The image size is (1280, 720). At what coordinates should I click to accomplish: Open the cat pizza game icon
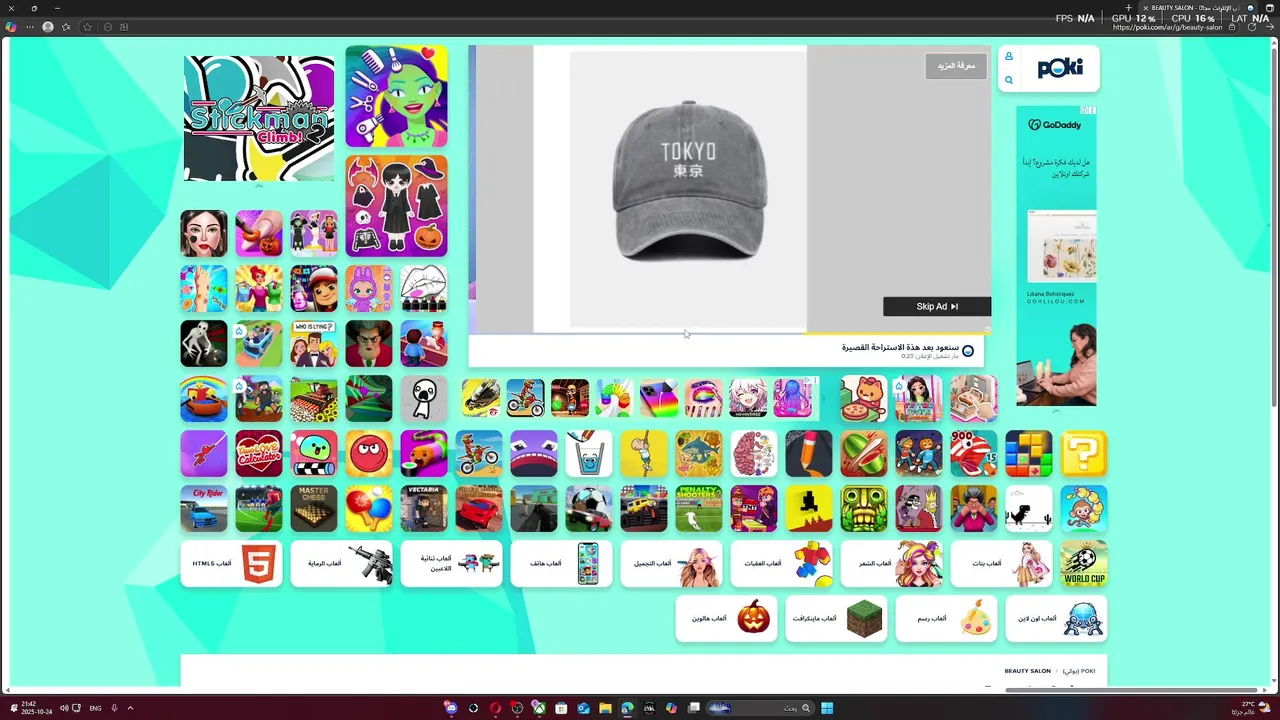pyautogui.click(x=864, y=399)
